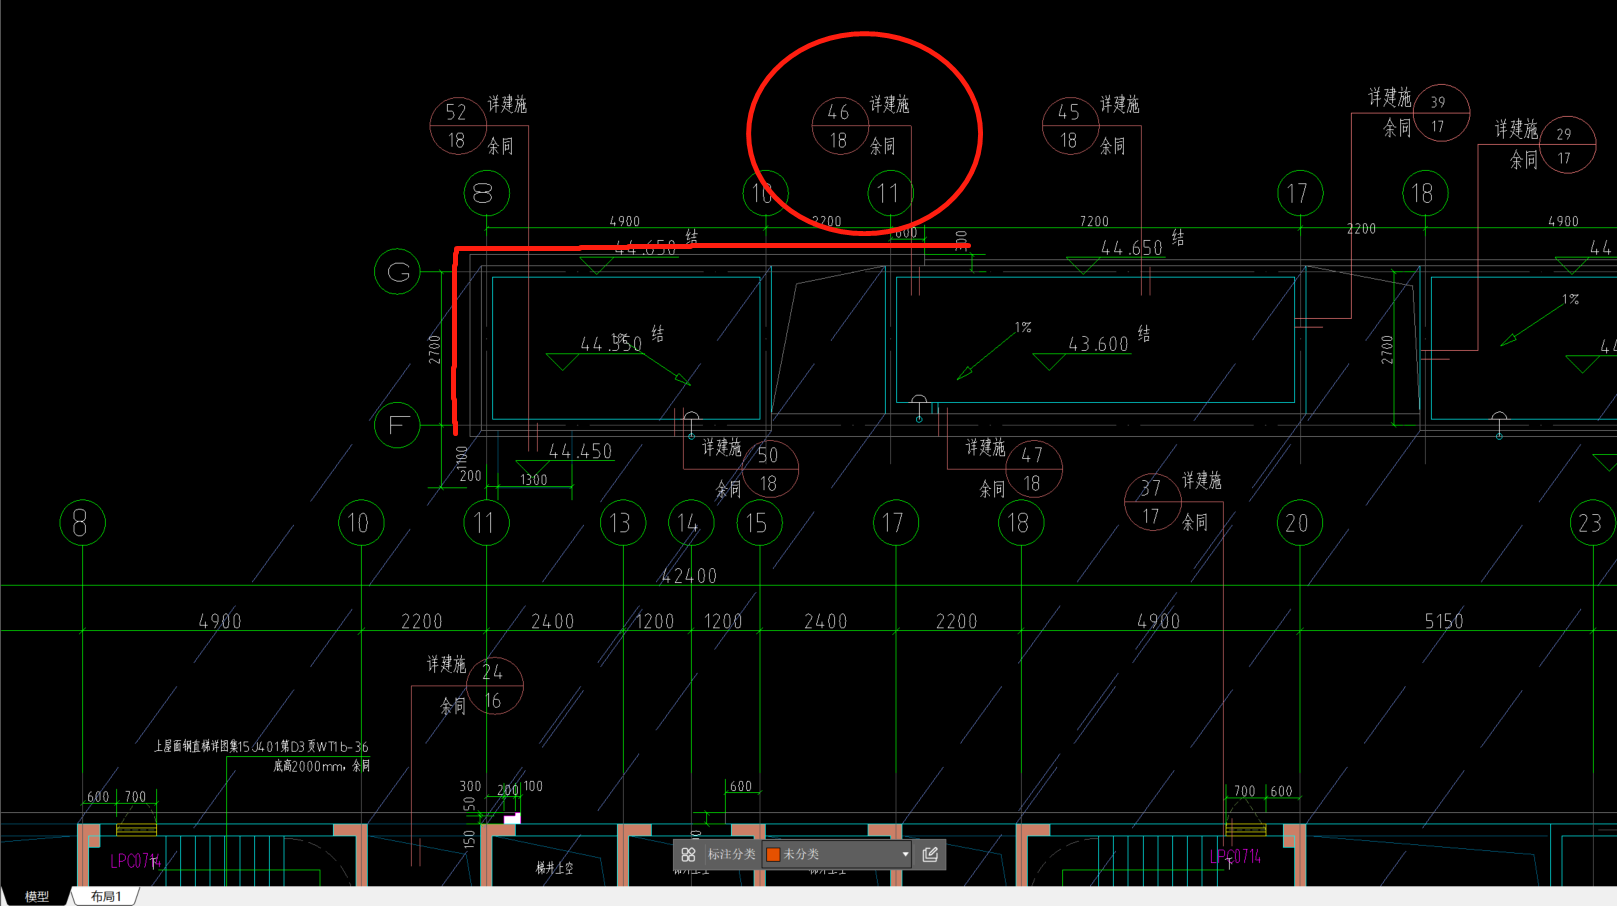Select the elevation text 43.600
The image size is (1617, 906).
pyautogui.click(x=1098, y=344)
